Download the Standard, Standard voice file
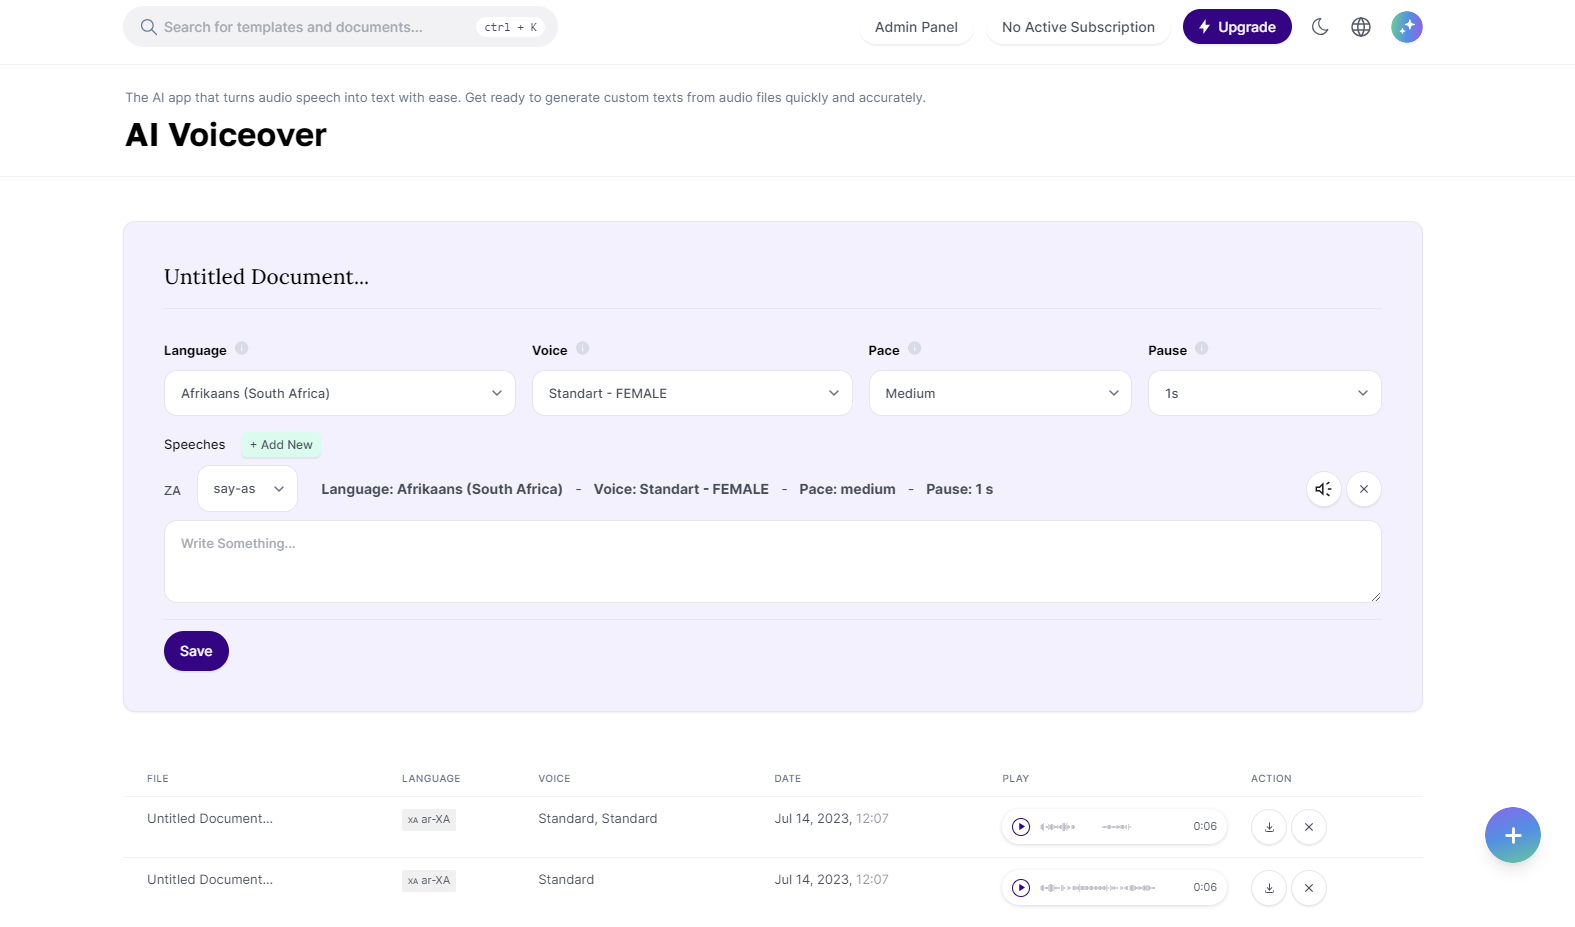The width and height of the screenshot is (1575, 927). click(x=1269, y=827)
